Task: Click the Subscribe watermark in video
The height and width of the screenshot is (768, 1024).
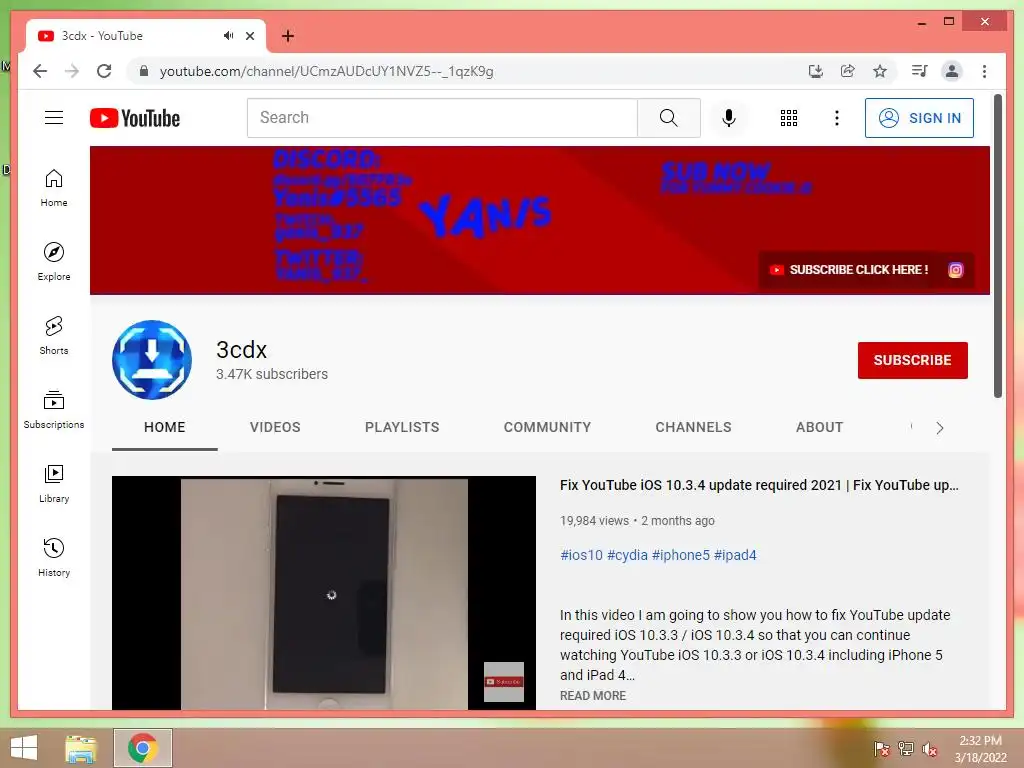Action: click(x=504, y=682)
